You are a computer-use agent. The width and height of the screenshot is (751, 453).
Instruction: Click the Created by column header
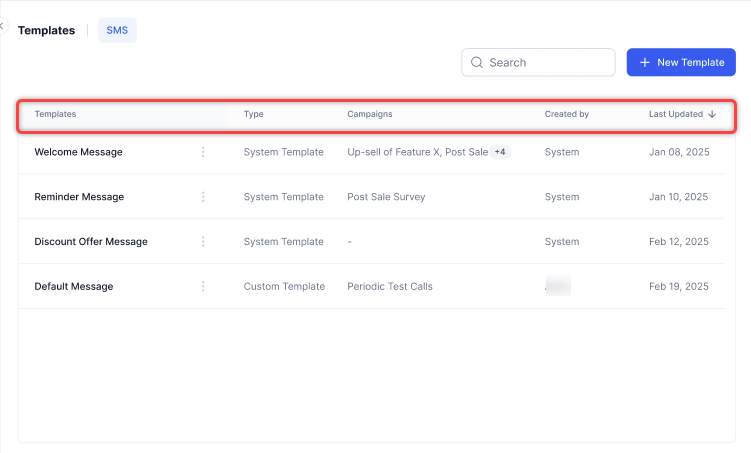coord(566,114)
